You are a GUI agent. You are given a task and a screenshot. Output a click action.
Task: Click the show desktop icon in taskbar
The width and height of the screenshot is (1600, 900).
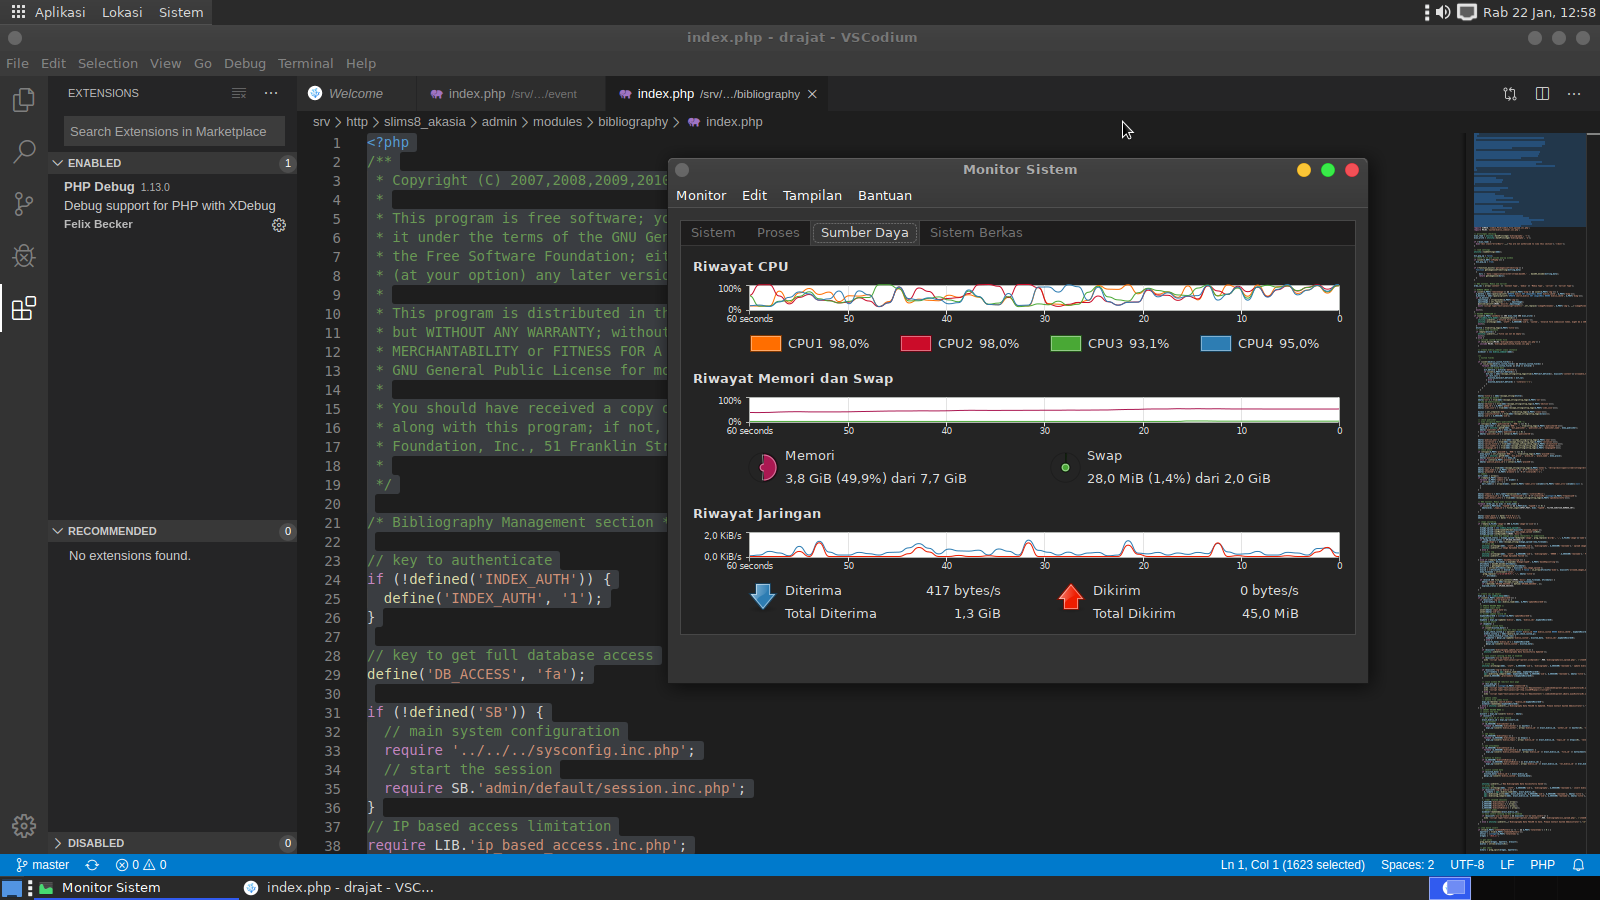pos(12,888)
